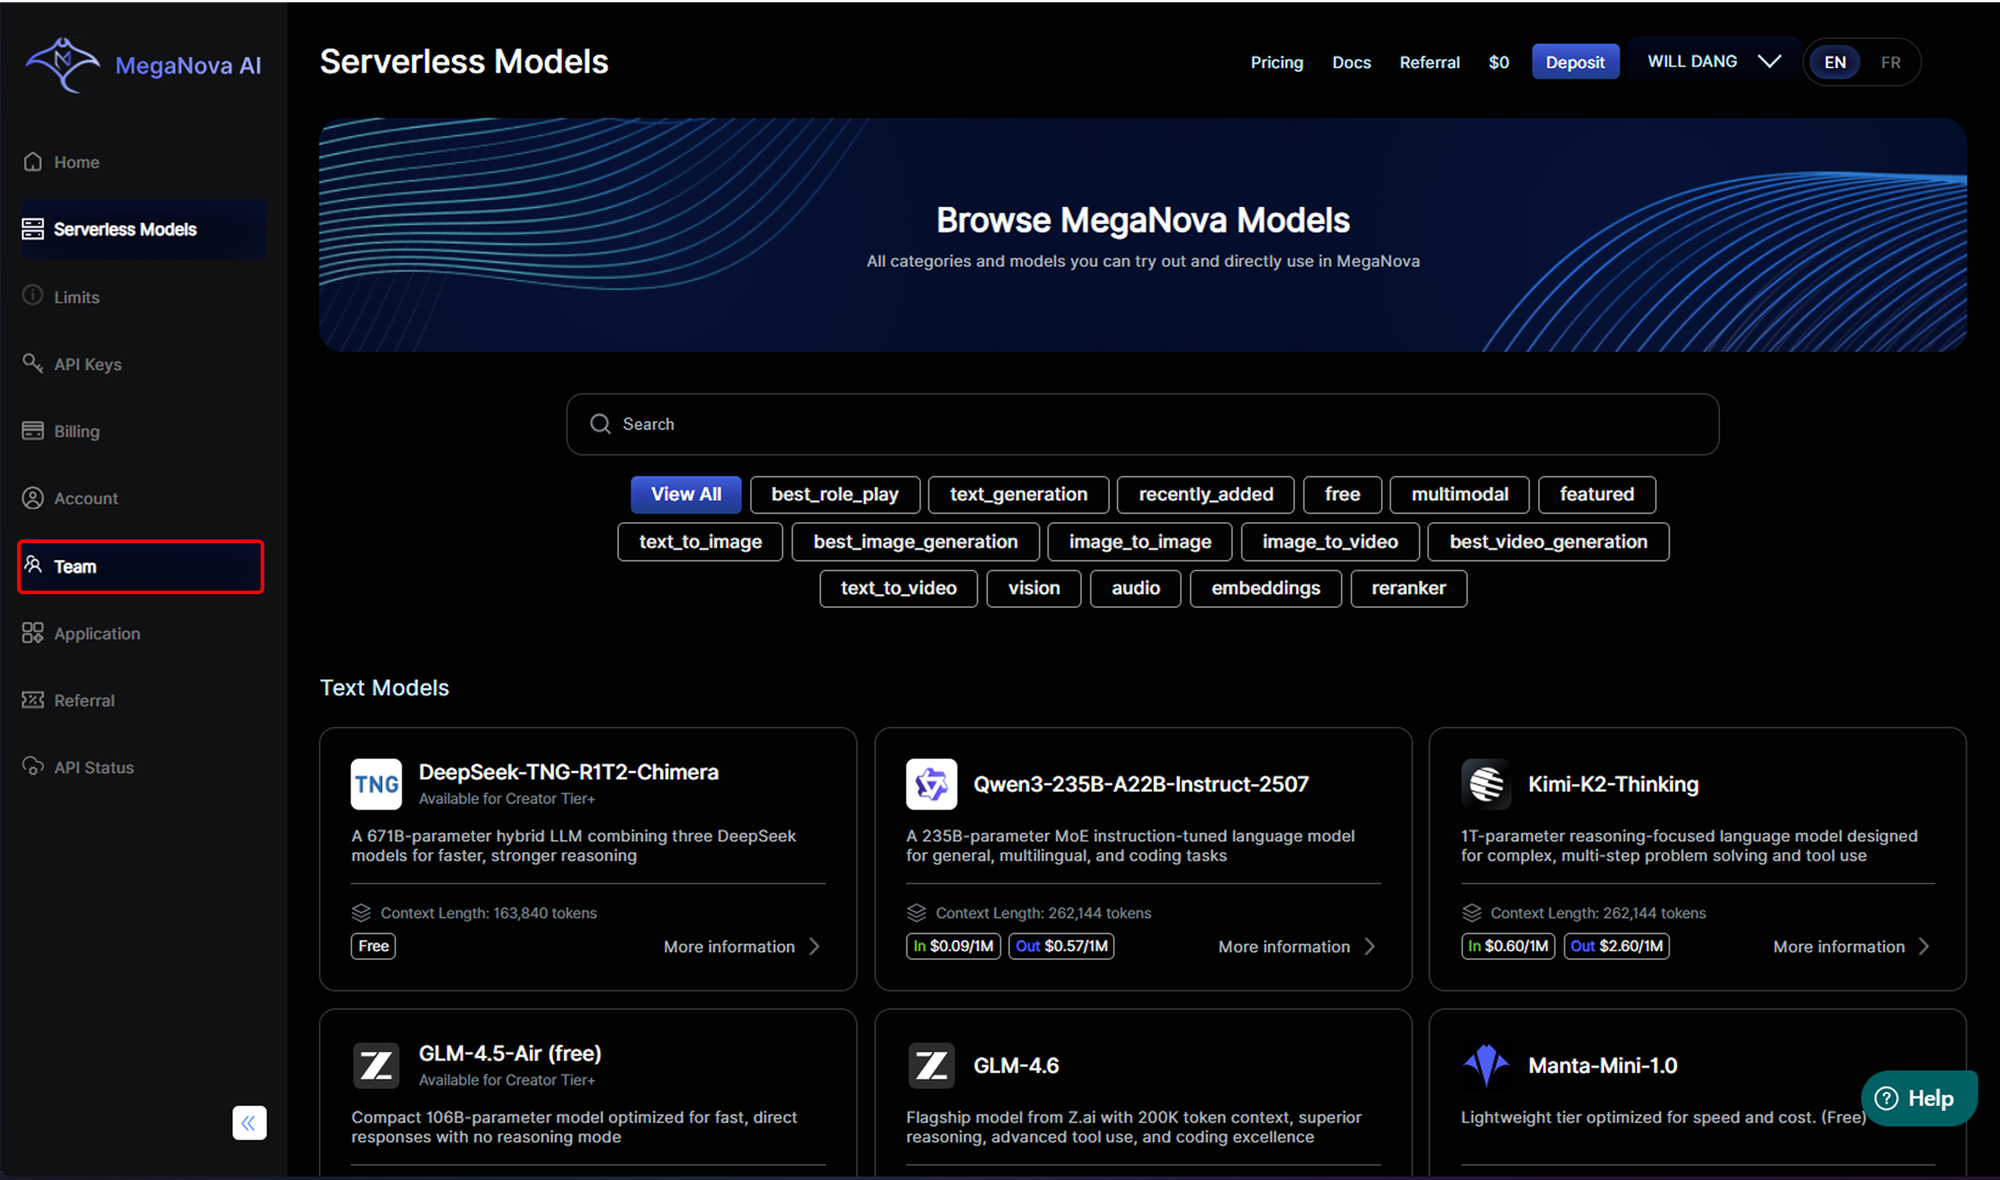
Task: Switch language to FR
Action: click(1890, 62)
